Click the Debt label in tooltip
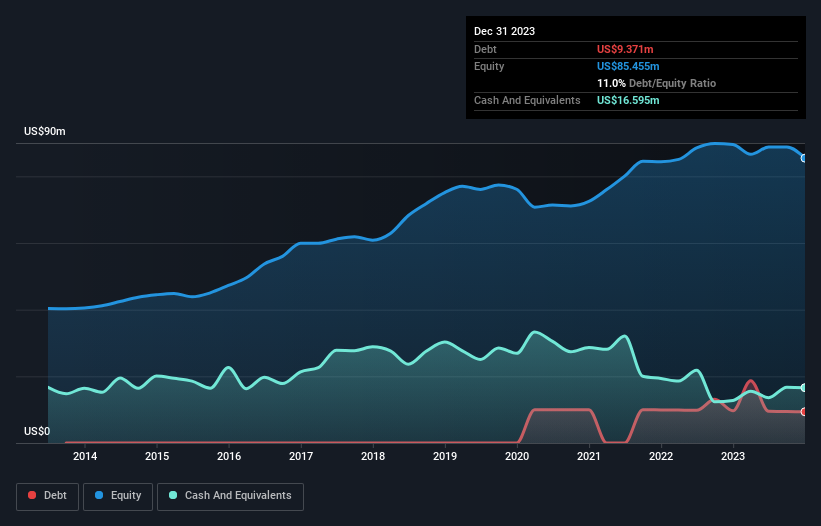This screenshot has width=821, height=526. [x=485, y=49]
